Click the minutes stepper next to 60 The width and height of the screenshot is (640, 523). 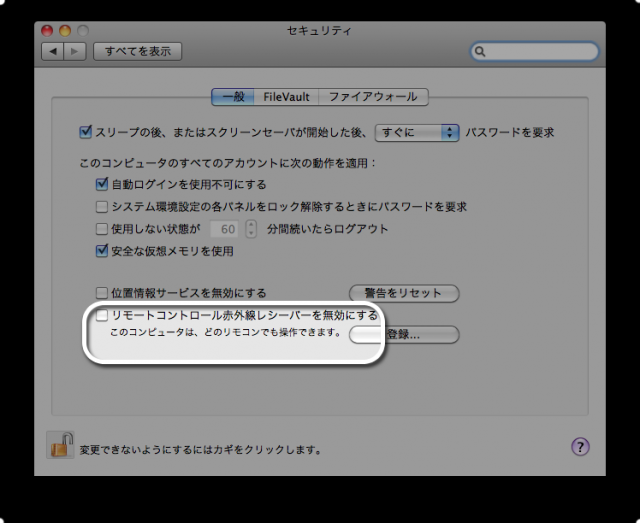(x=251, y=229)
